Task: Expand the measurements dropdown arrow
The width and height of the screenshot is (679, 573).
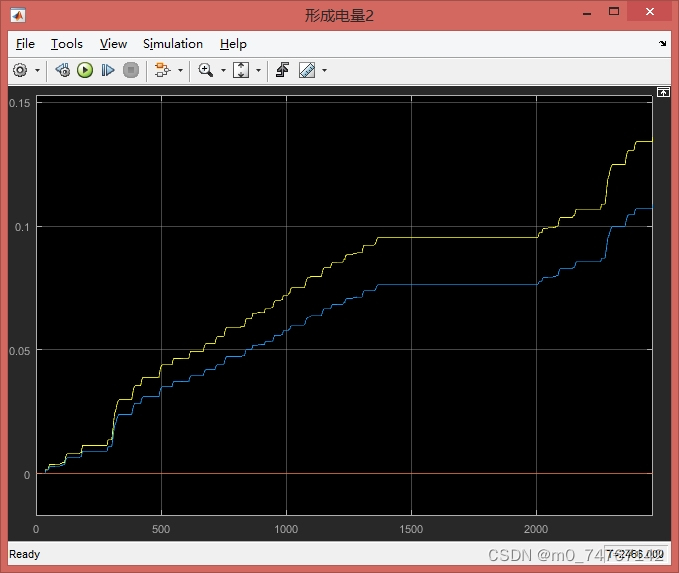Action: (x=324, y=70)
